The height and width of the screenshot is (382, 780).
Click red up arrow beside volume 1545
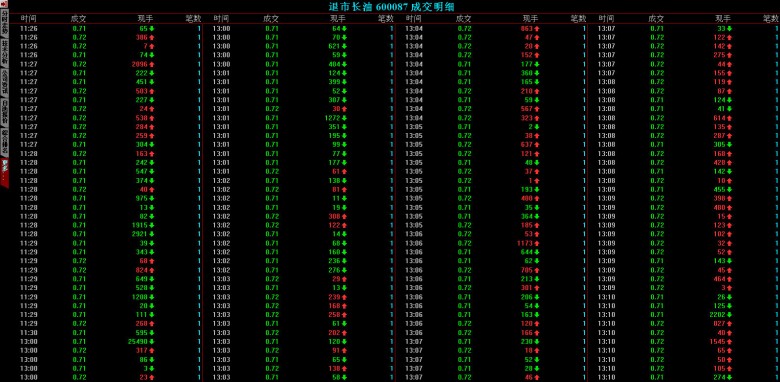[x=730, y=342]
